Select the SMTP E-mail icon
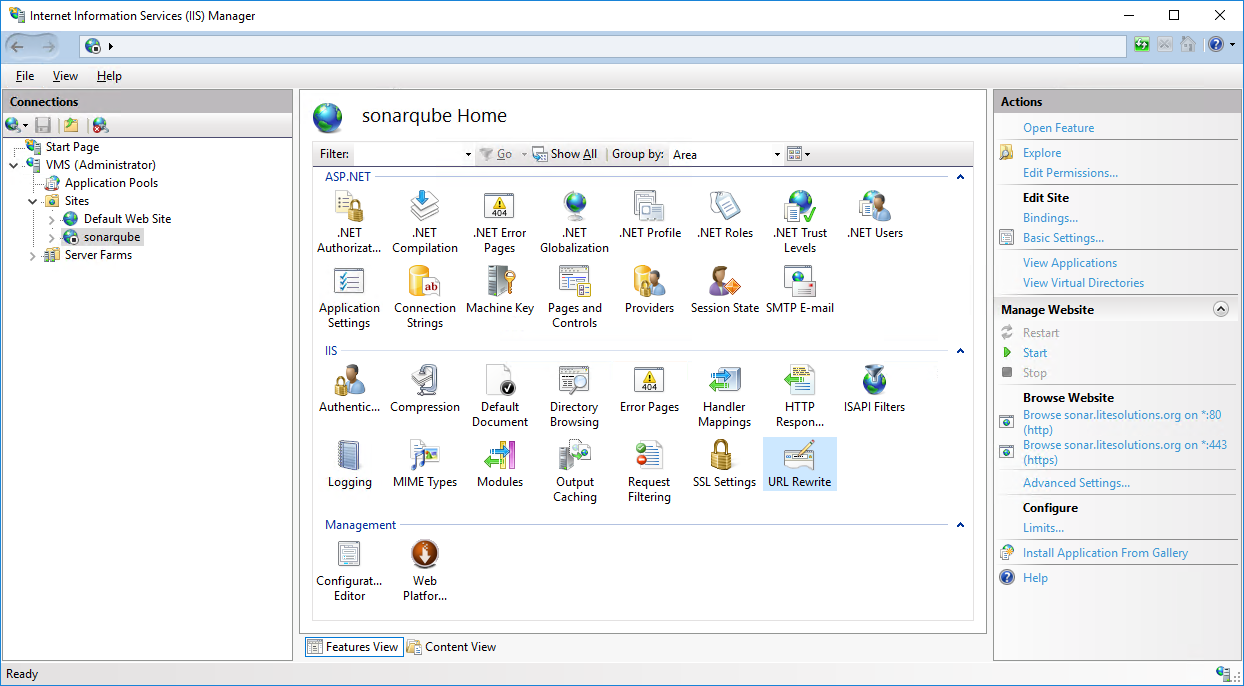 pyautogui.click(x=800, y=290)
